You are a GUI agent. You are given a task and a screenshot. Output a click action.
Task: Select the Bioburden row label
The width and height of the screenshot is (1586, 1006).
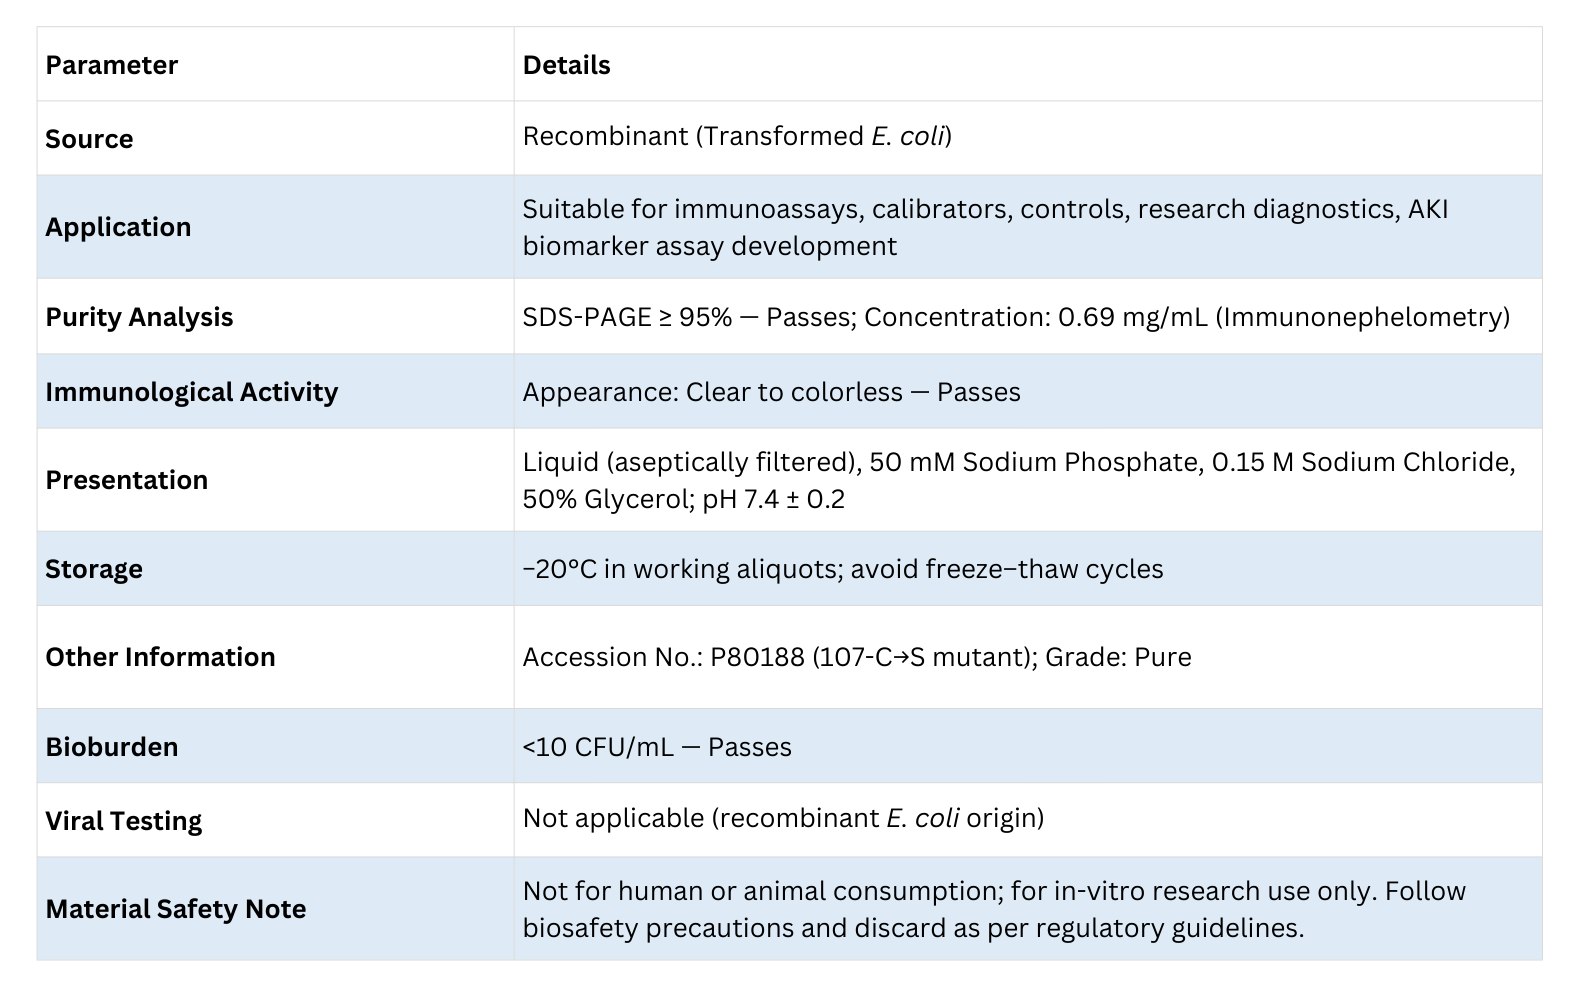[111, 747]
